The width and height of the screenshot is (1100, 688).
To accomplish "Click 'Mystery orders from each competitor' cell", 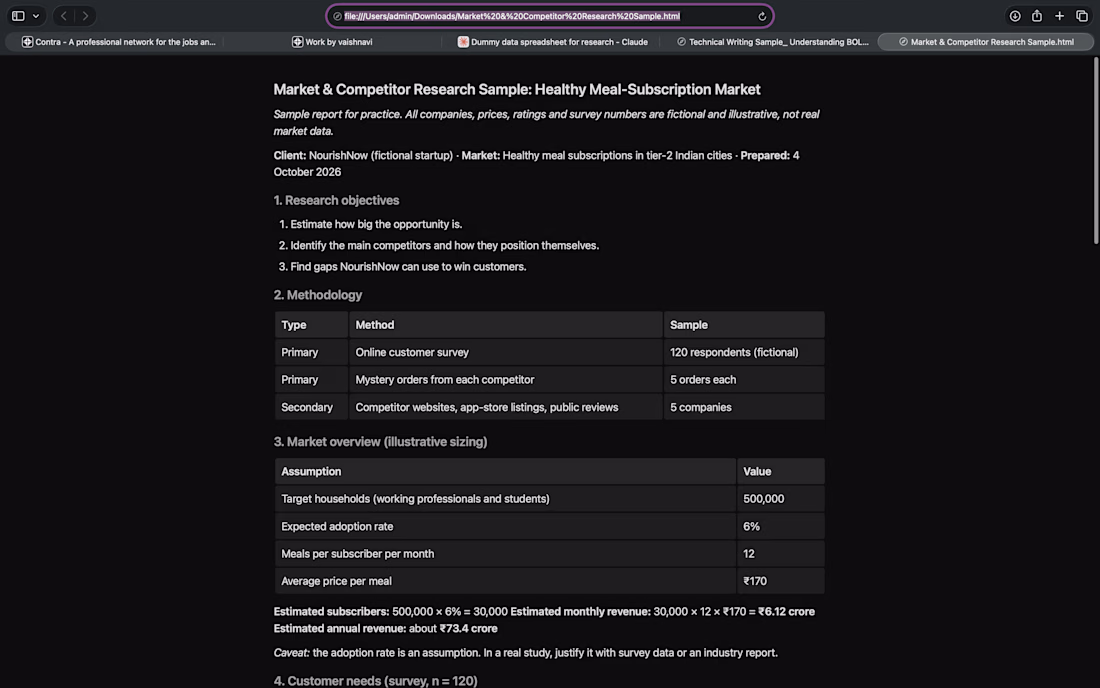I will (506, 379).
